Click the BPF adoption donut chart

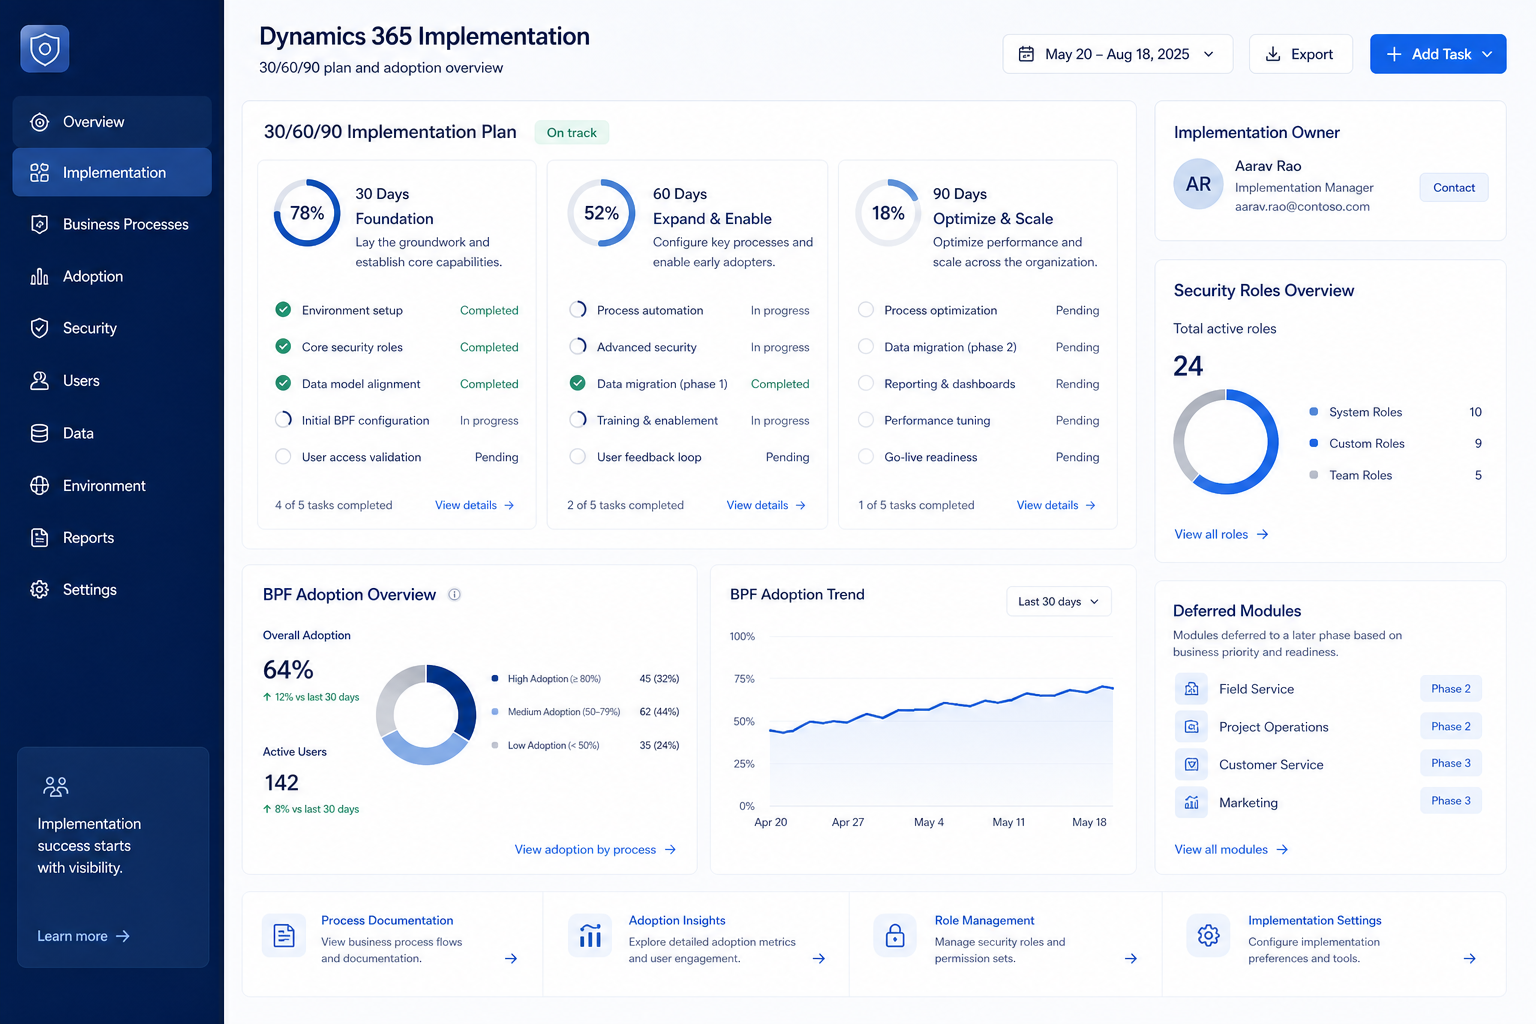tap(426, 714)
